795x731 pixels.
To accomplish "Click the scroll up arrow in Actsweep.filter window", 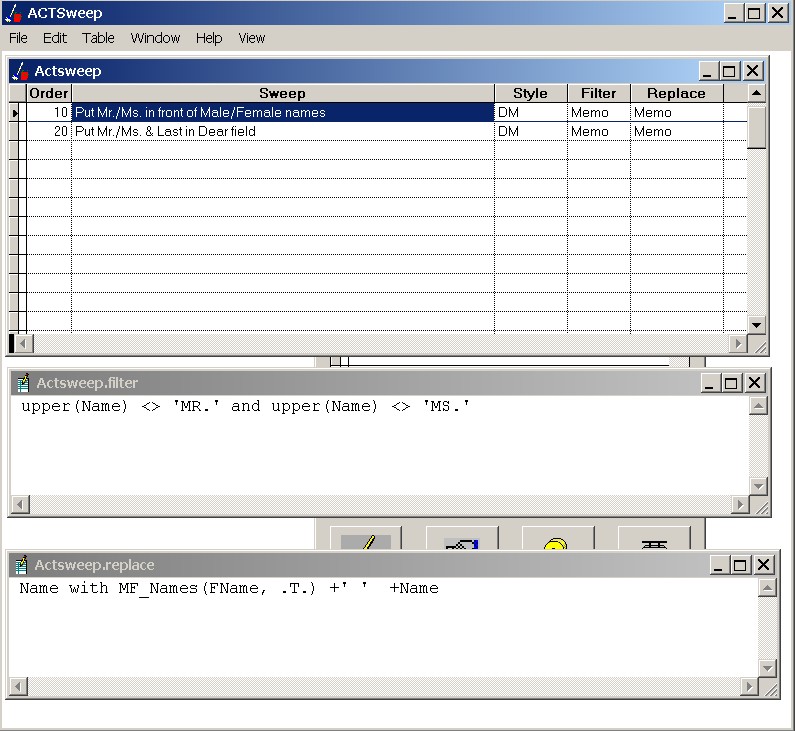I will (758, 406).
